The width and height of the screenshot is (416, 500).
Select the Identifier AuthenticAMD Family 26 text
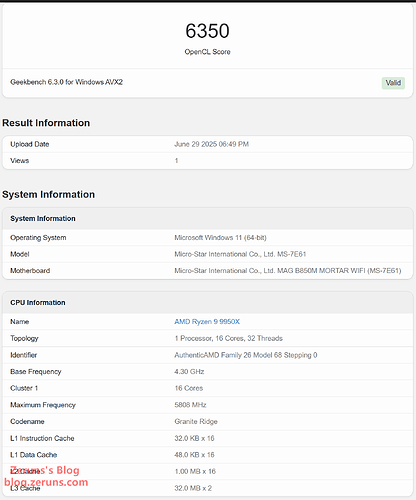pos(246,355)
